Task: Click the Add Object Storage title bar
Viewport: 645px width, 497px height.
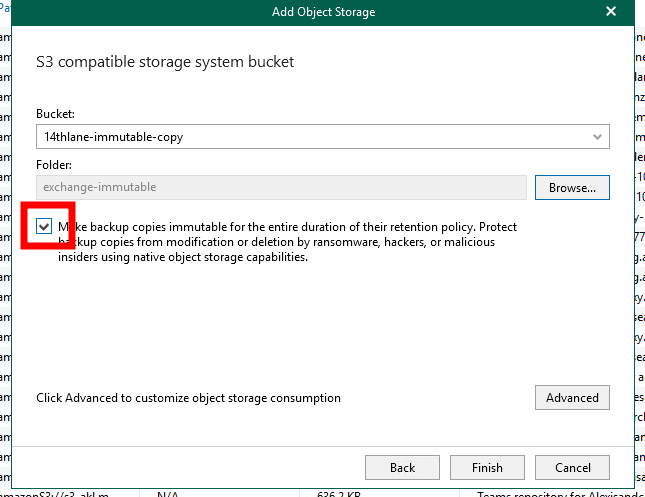Action: click(323, 12)
